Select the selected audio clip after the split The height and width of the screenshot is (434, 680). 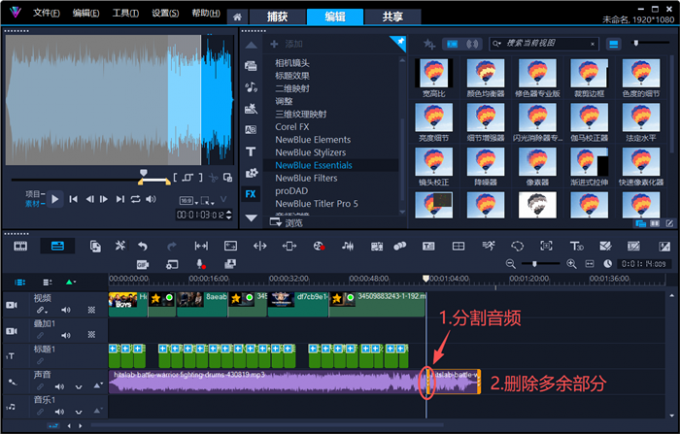click(x=454, y=381)
